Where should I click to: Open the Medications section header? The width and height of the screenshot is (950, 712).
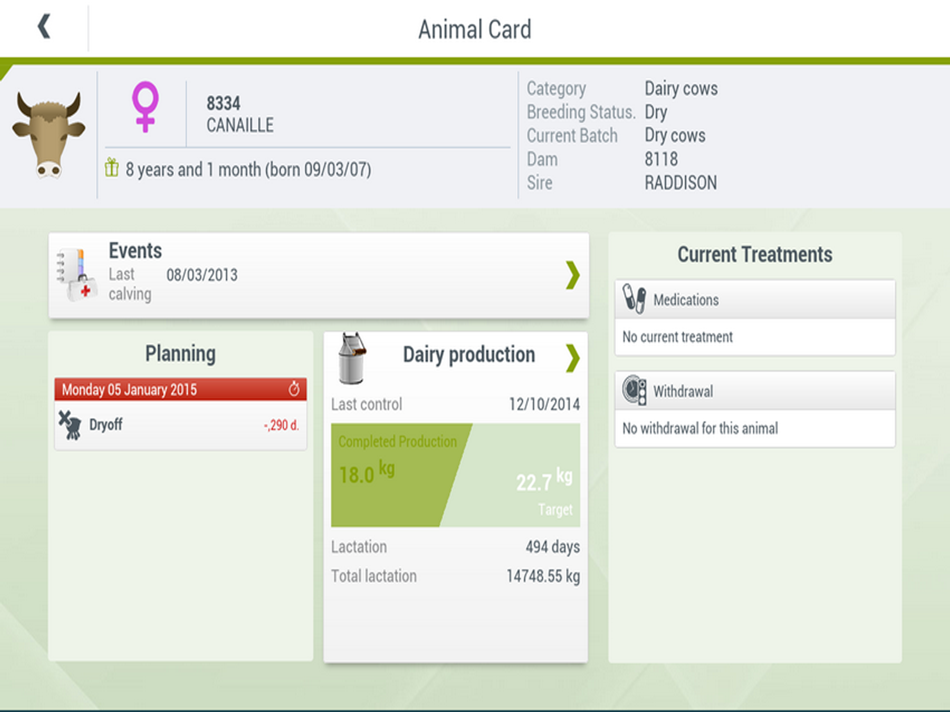coord(755,299)
